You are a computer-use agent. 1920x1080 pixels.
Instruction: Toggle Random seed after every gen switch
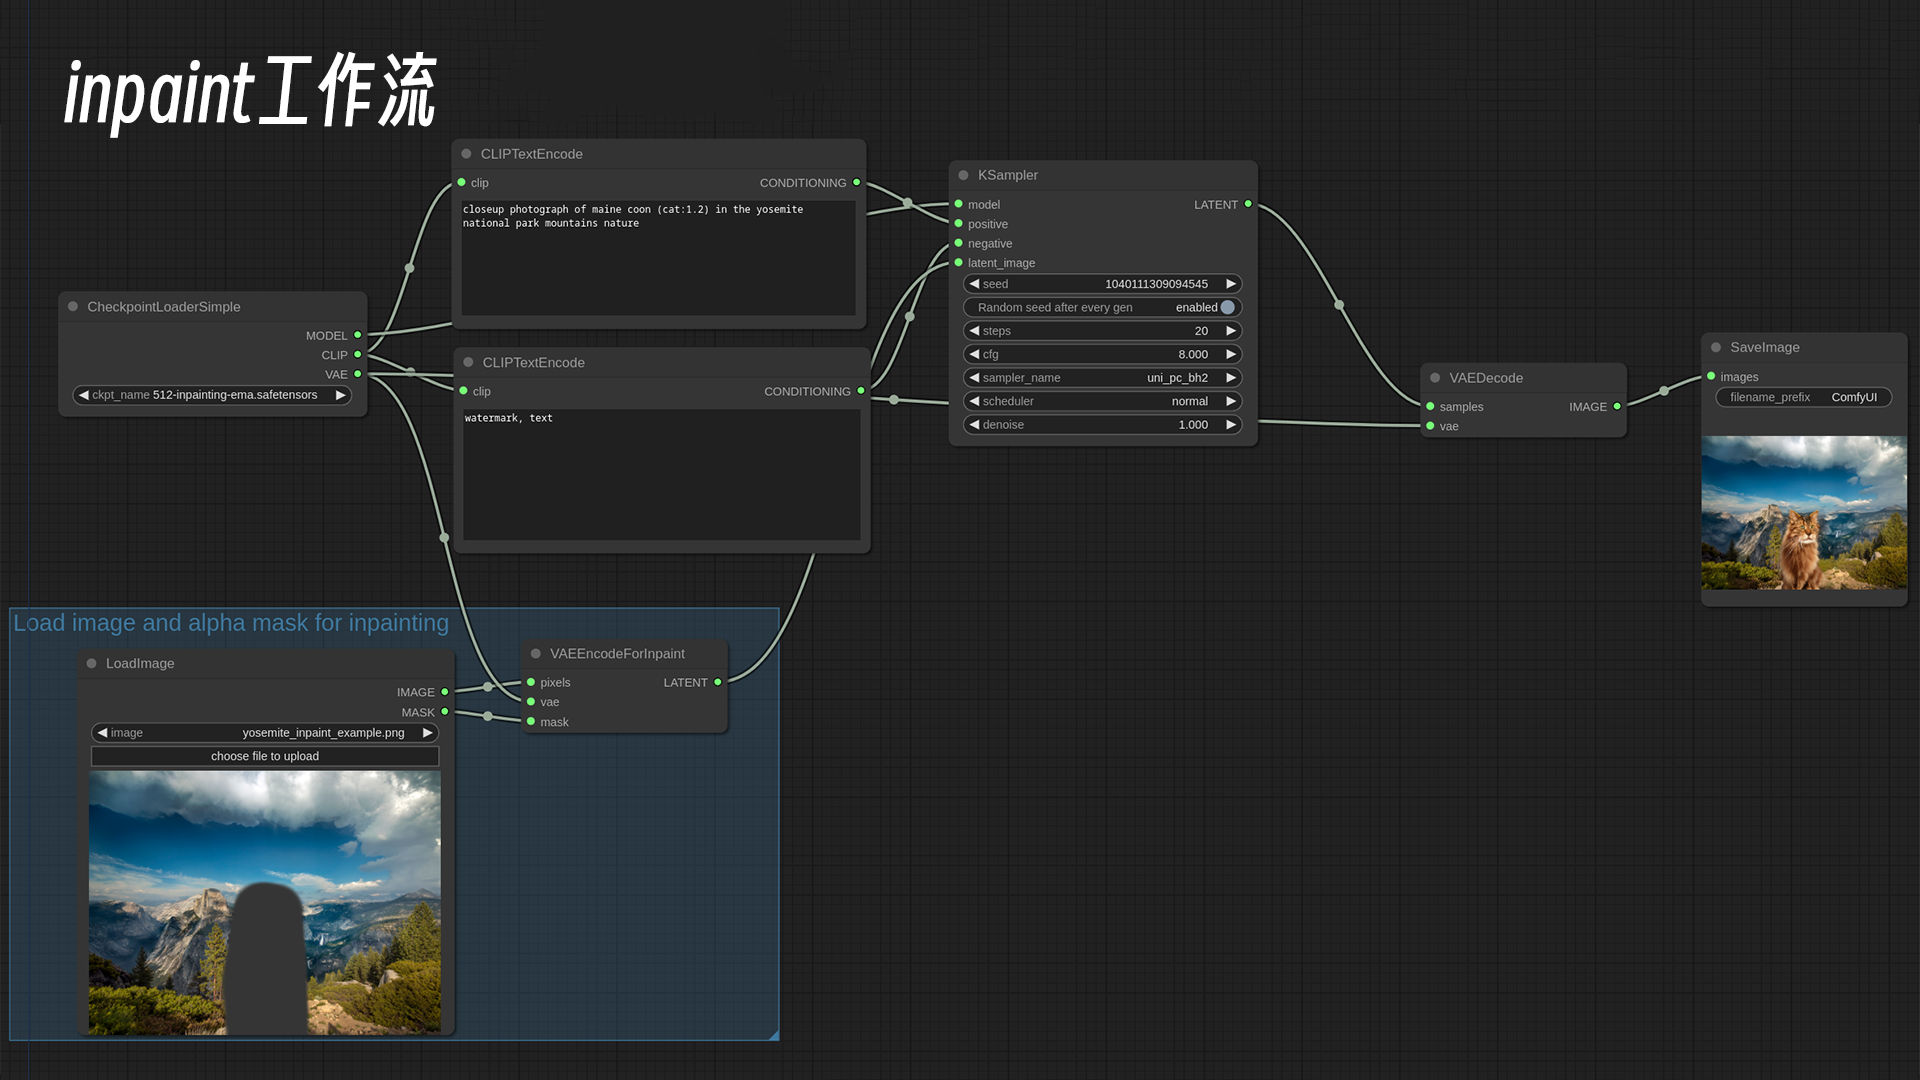(1227, 308)
